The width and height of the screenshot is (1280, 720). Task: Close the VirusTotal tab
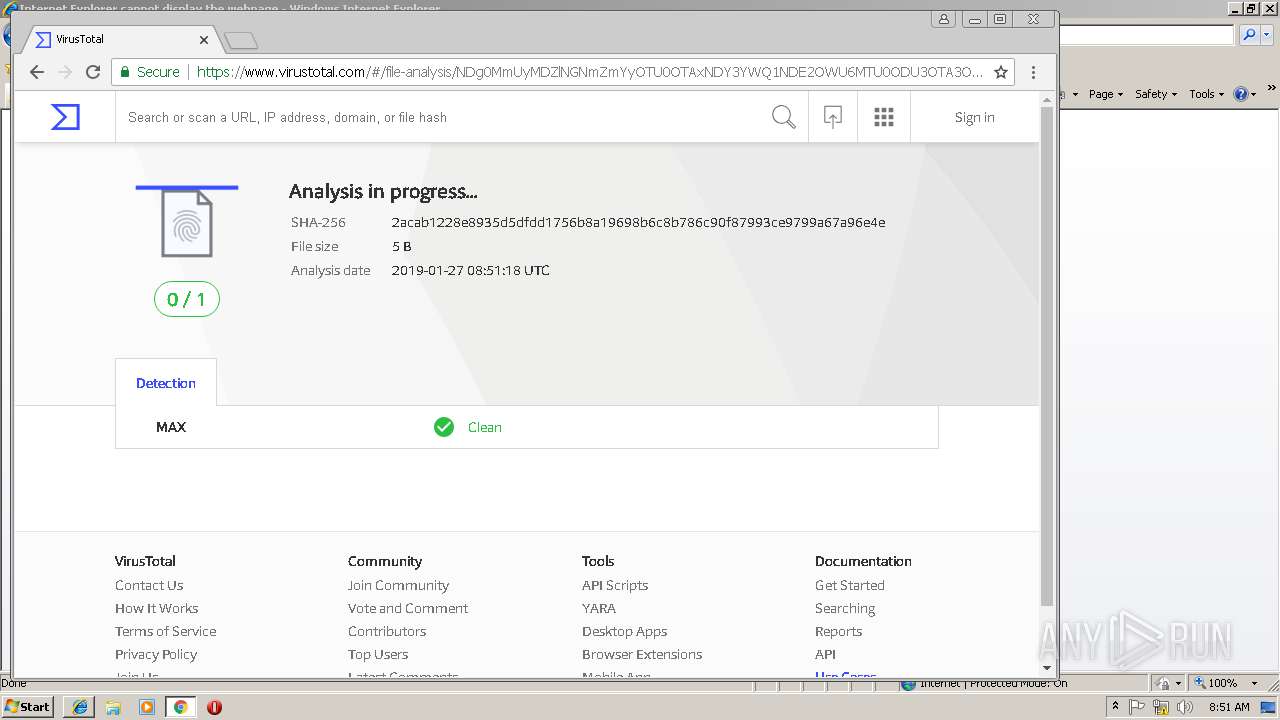click(204, 40)
